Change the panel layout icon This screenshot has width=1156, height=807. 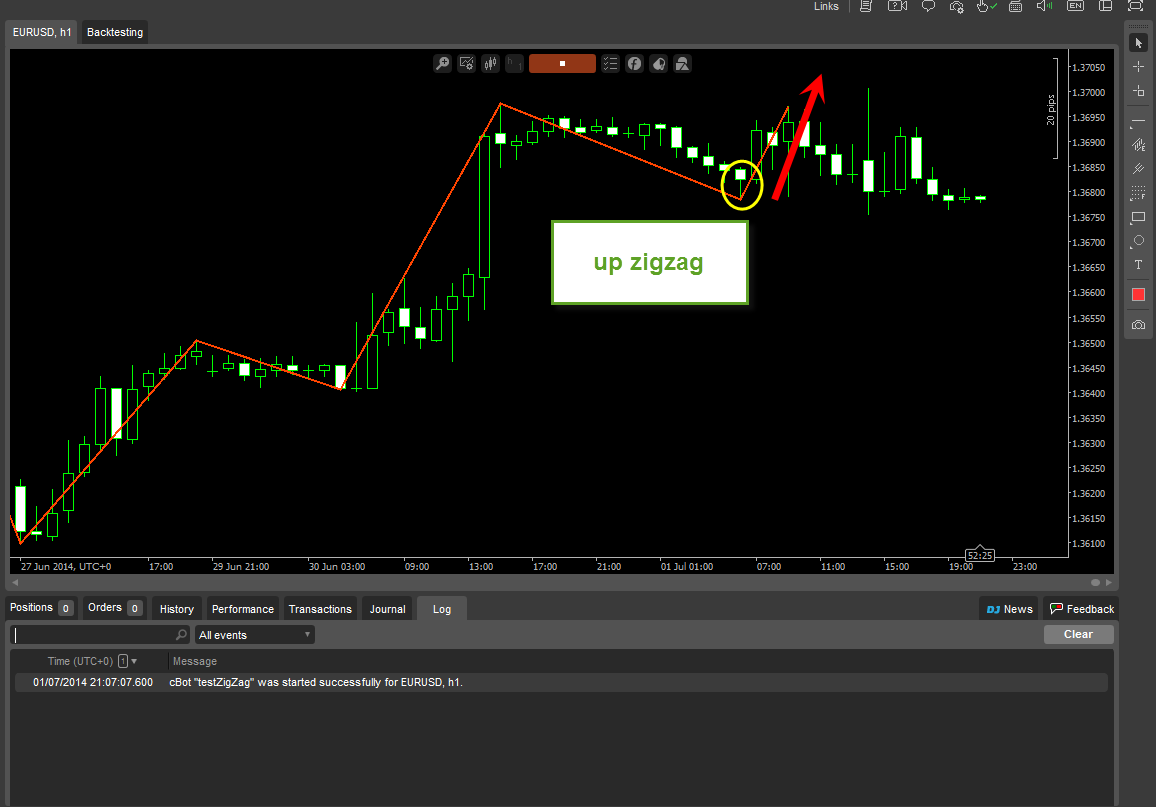tap(1105, 6)
